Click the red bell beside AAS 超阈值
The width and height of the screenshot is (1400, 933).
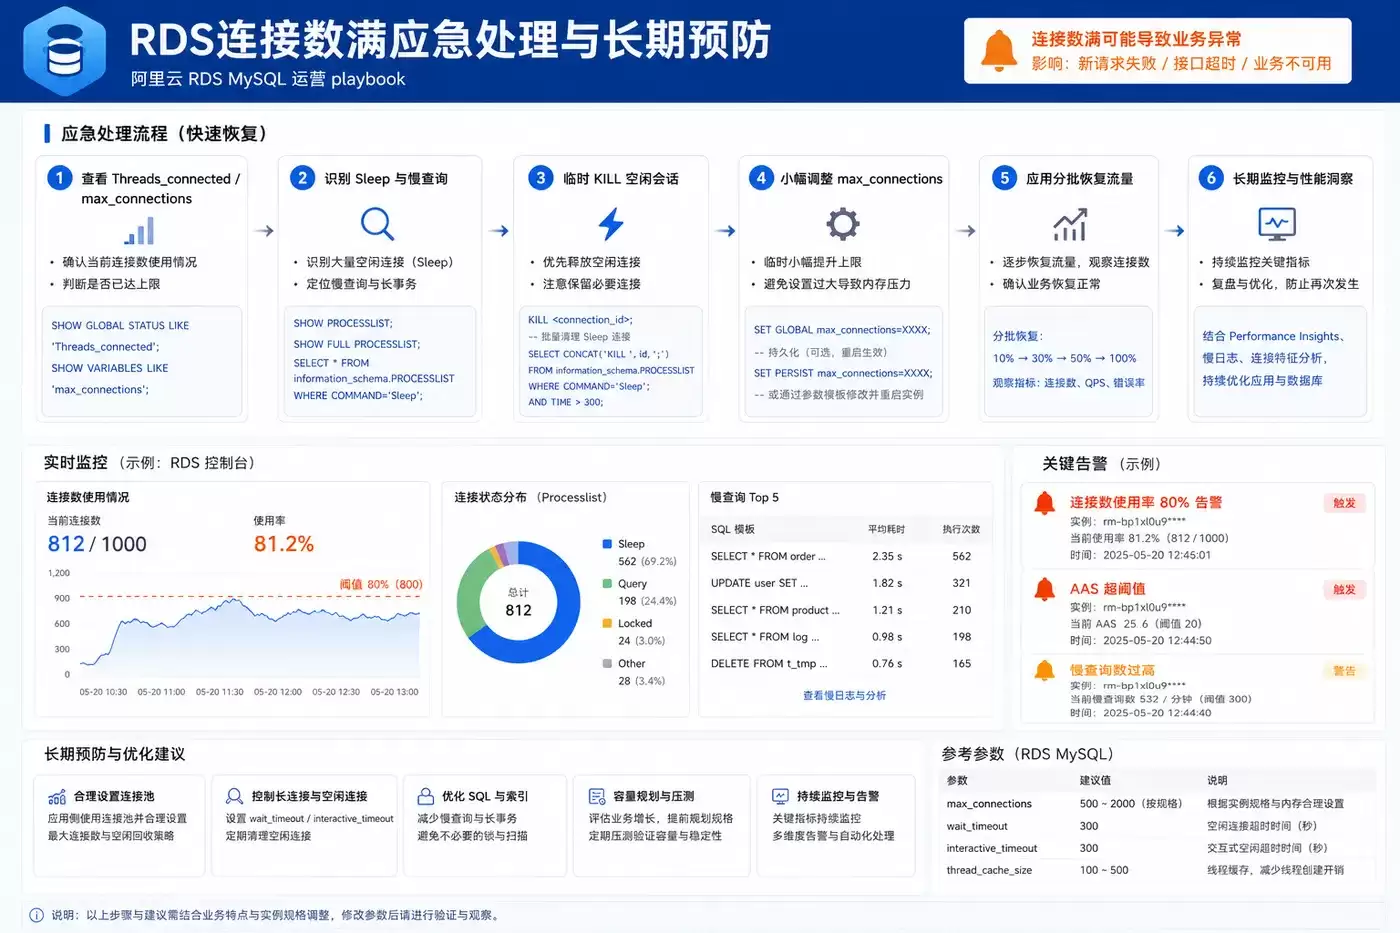point(1045,589)
